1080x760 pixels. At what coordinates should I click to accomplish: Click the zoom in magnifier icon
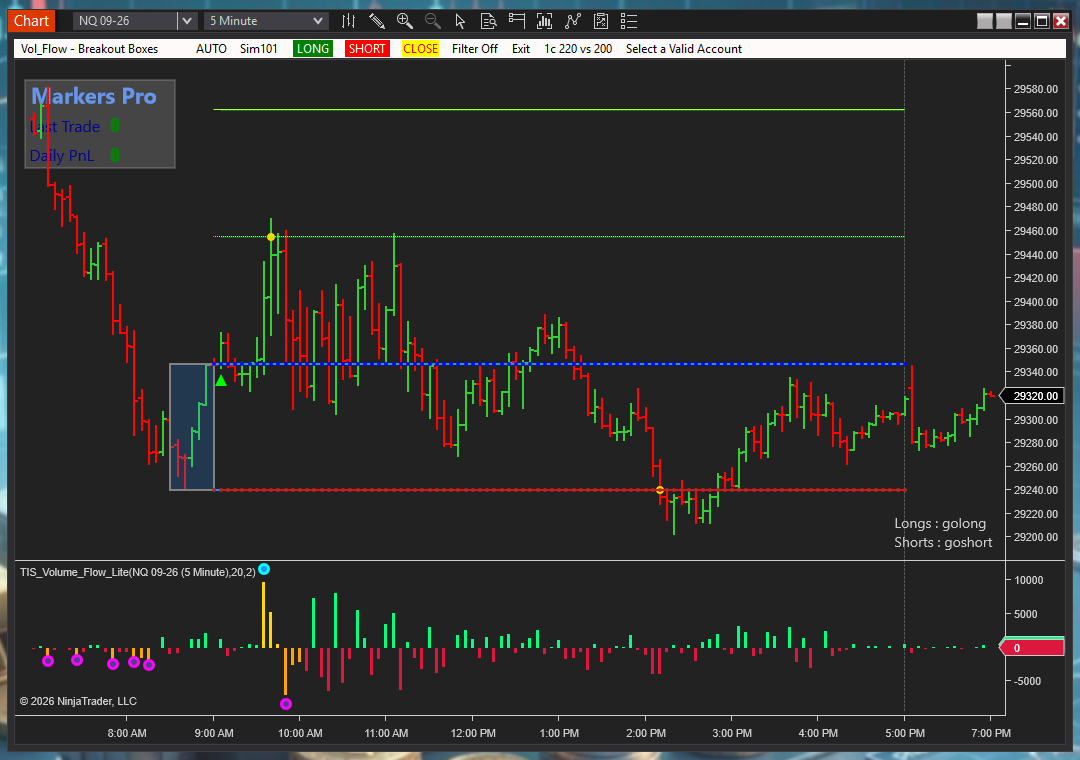[405, 21]
